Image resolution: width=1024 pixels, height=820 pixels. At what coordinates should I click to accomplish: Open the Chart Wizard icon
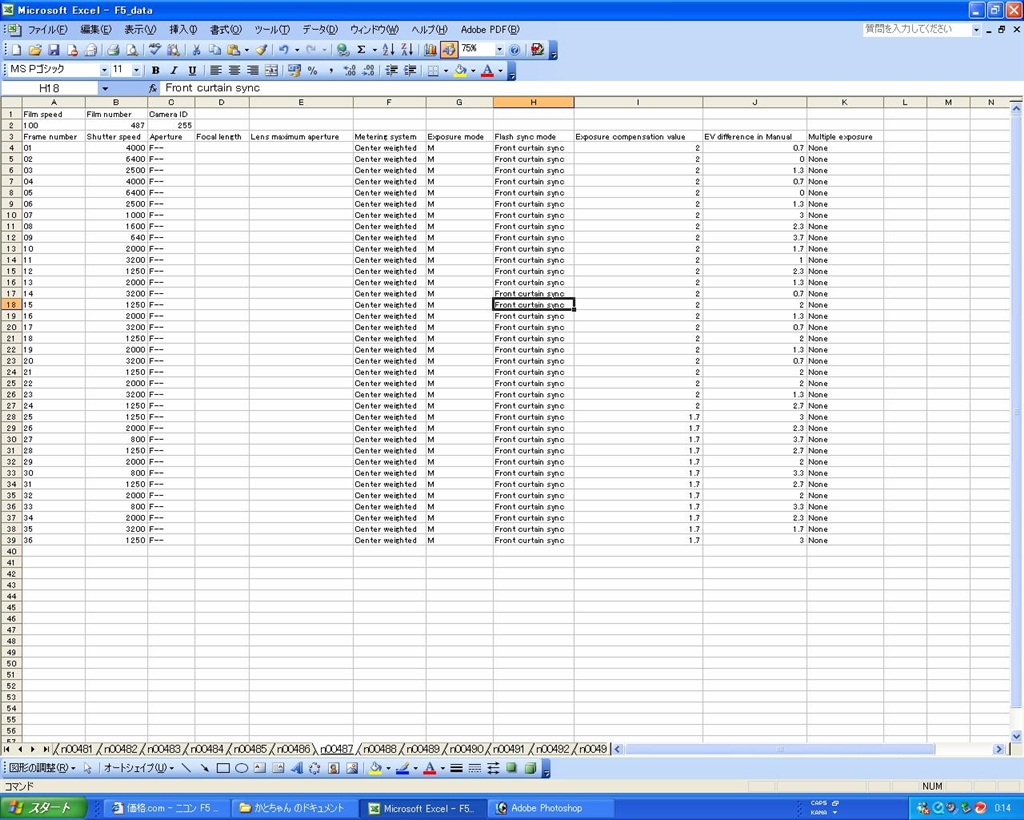[x=430, y=50]
